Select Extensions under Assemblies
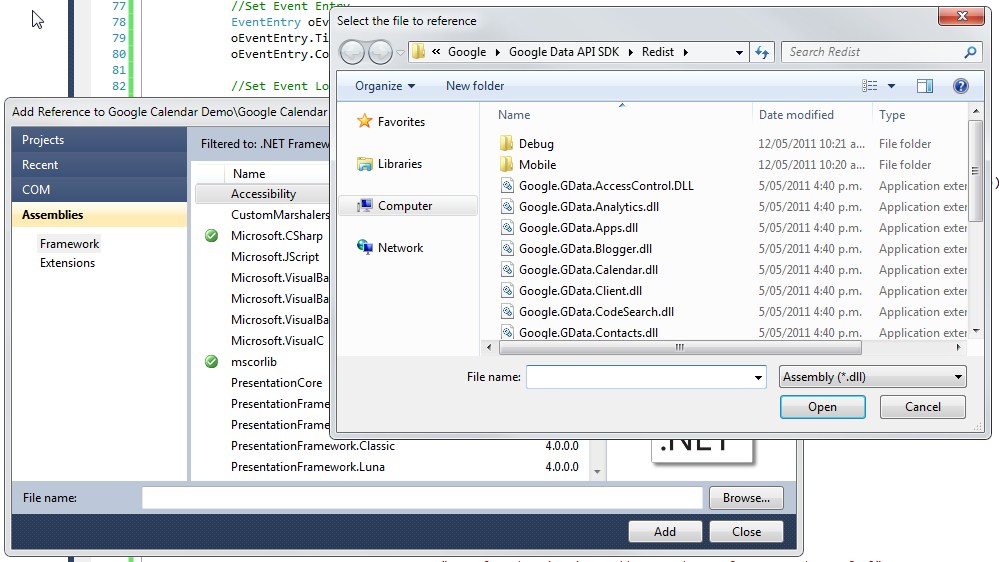999x562 pixels. pos(67,263)
